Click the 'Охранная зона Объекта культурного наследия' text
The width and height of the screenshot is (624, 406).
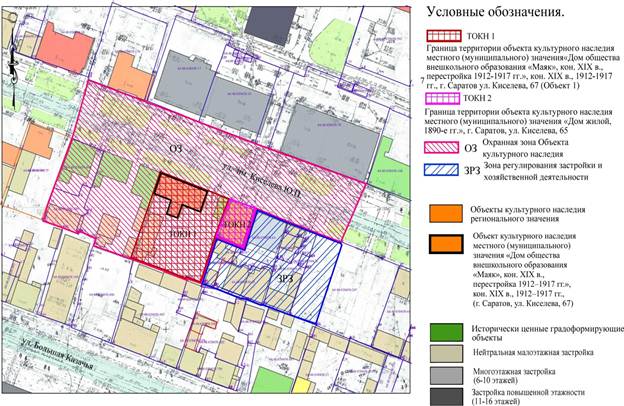coord(526,148)
